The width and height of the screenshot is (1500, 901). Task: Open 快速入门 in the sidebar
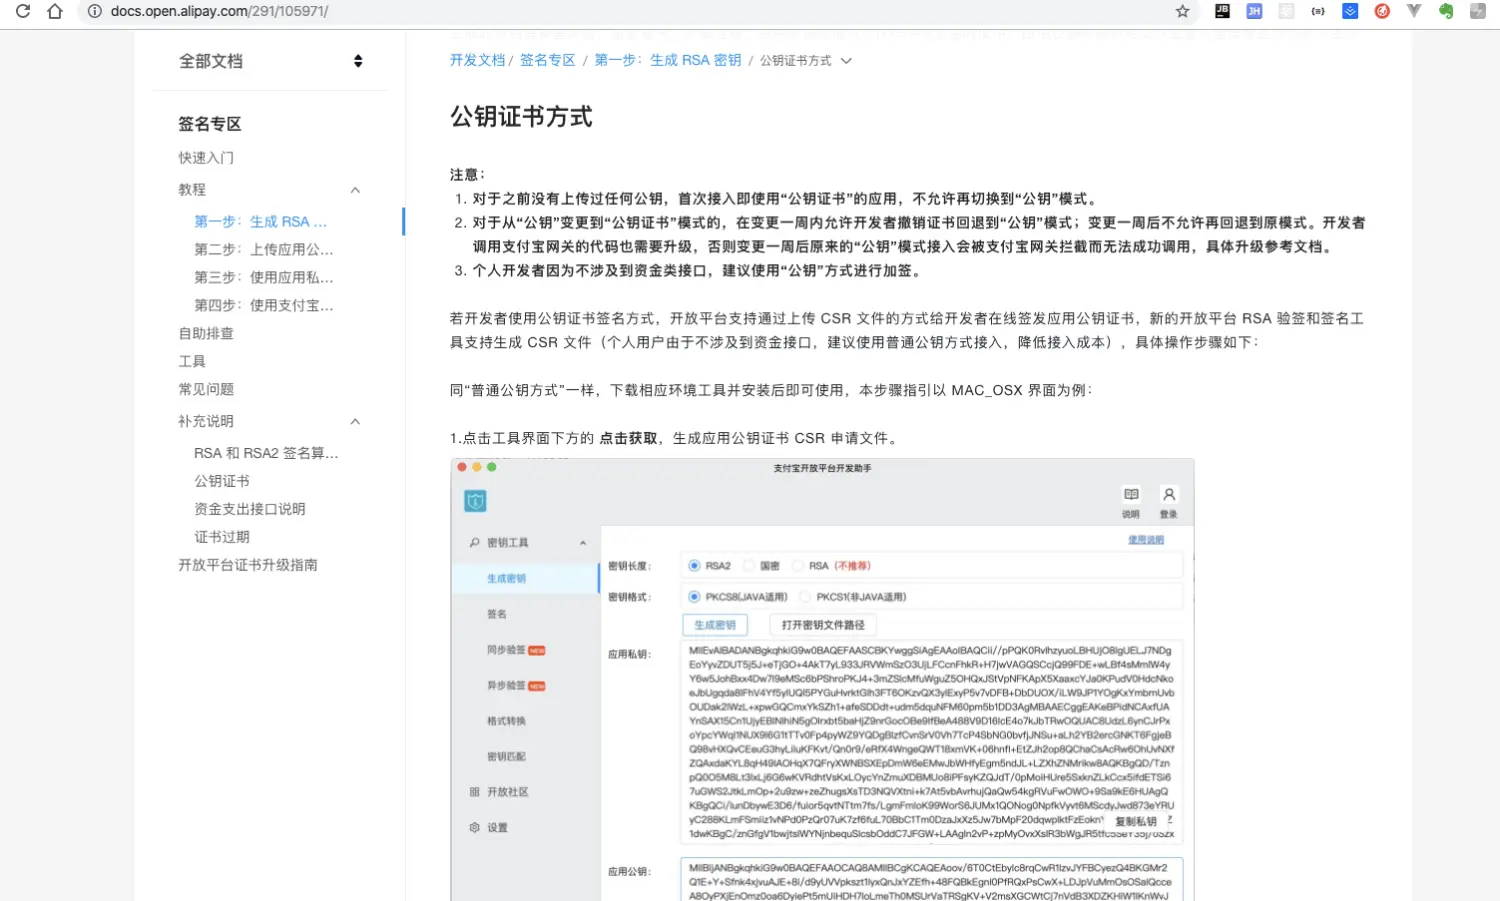(x=206, y=157)
